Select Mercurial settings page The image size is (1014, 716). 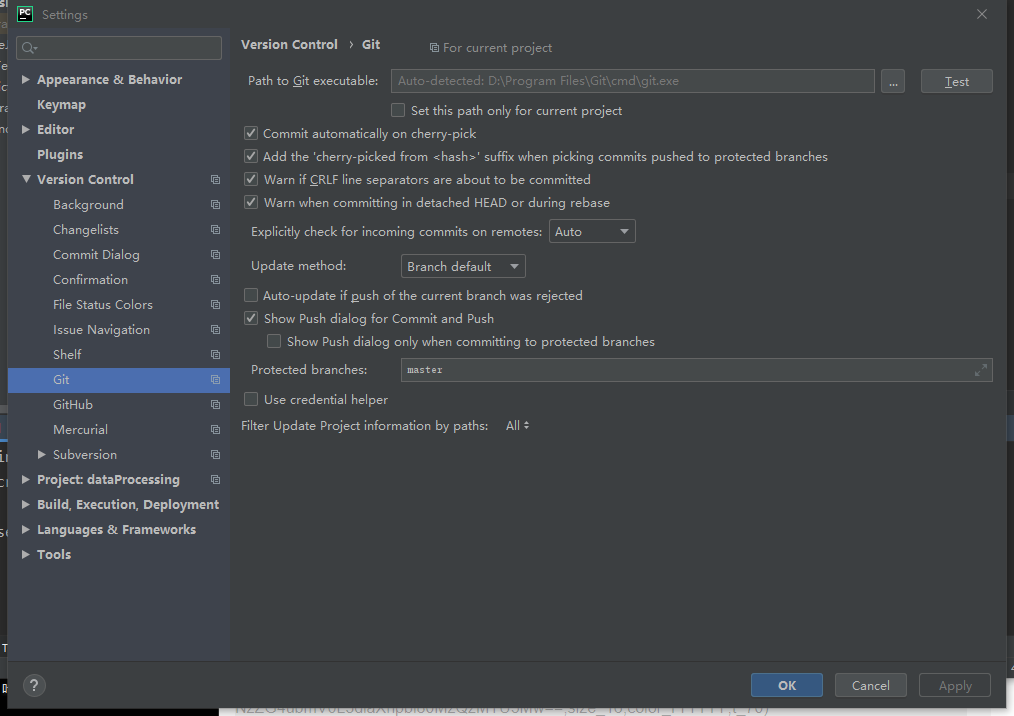(80, 430)
